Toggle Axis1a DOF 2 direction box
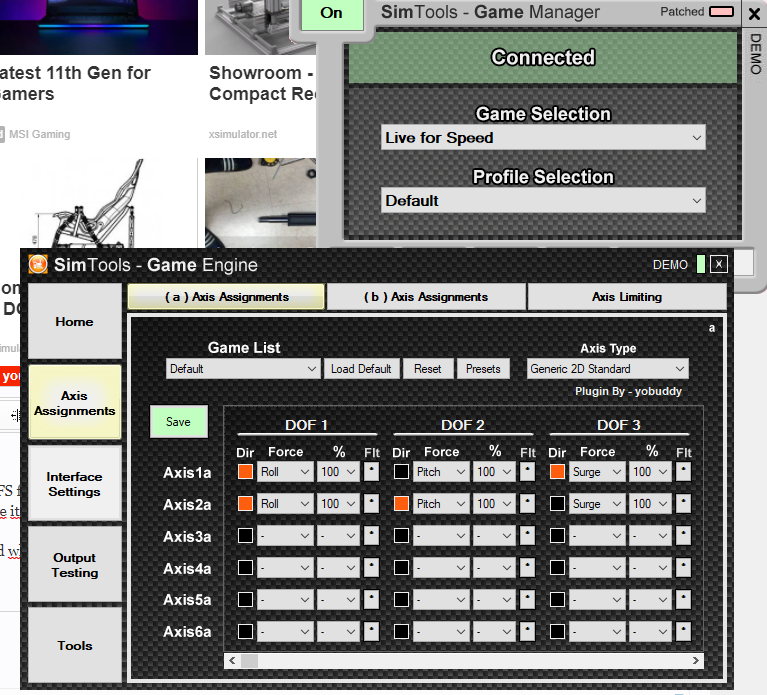Viewport: 767px width, 695px height. pos(401,471)
